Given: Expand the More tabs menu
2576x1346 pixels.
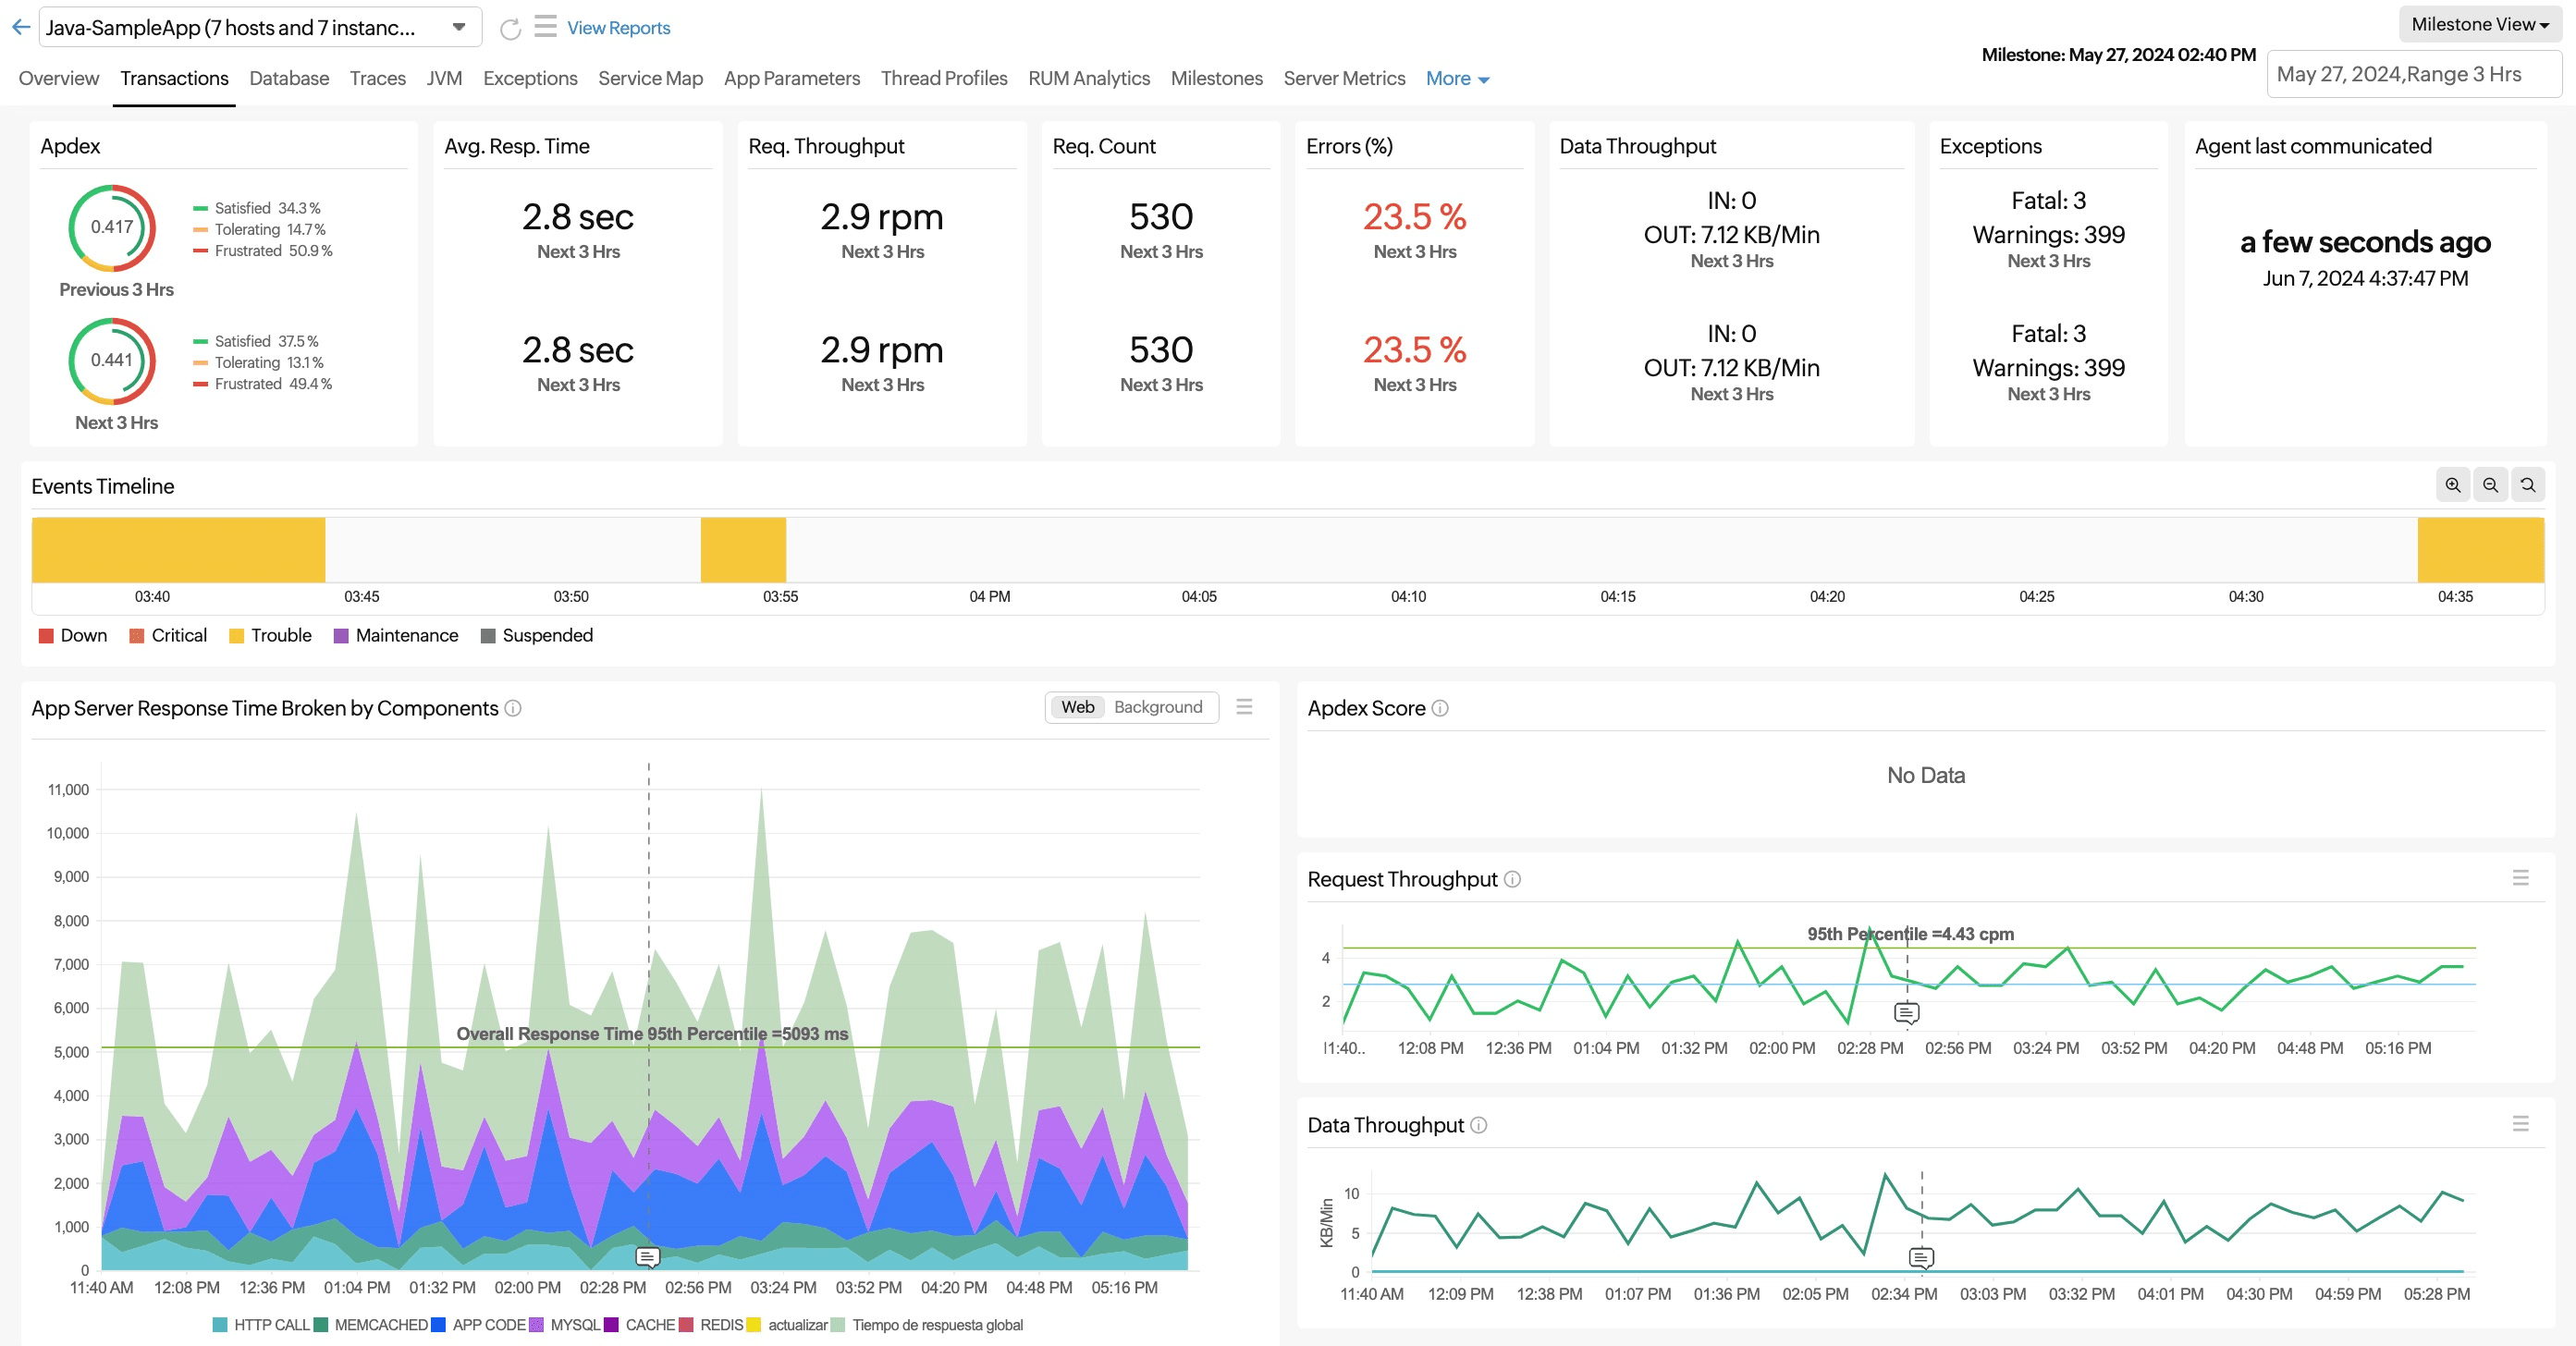Looking at the screenshot, I should 1457,78.
